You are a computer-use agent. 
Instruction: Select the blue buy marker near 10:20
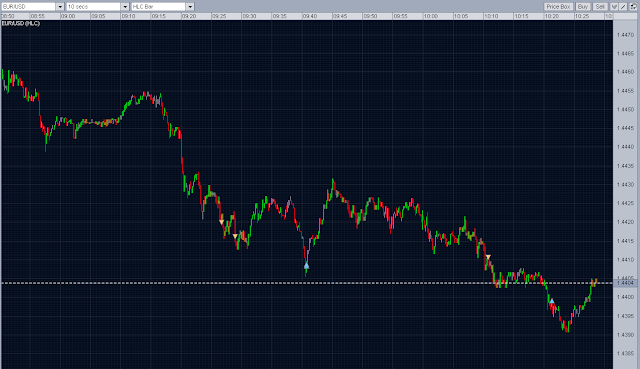[552, 301]
